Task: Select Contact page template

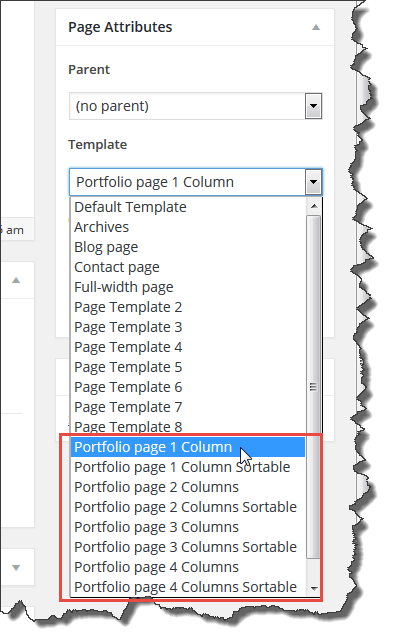Action: click(x=188, y=267)
